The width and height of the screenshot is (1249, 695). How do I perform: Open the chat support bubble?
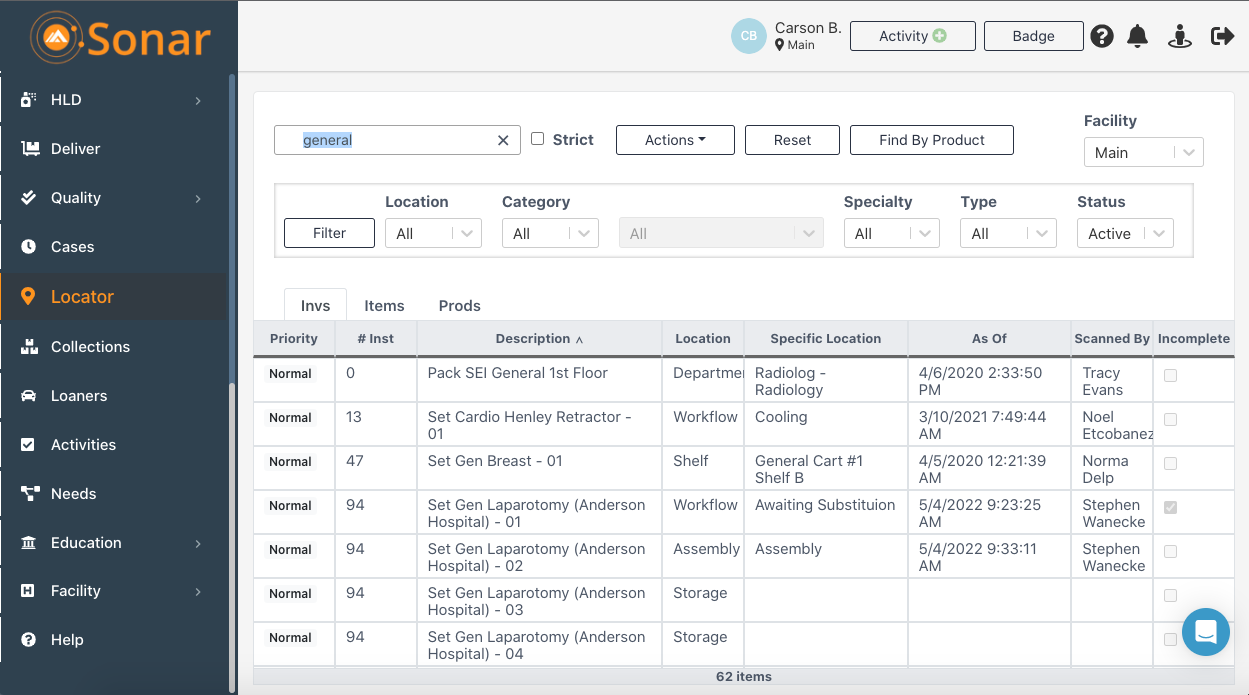pyautogui.click(x=1205, y=632)
